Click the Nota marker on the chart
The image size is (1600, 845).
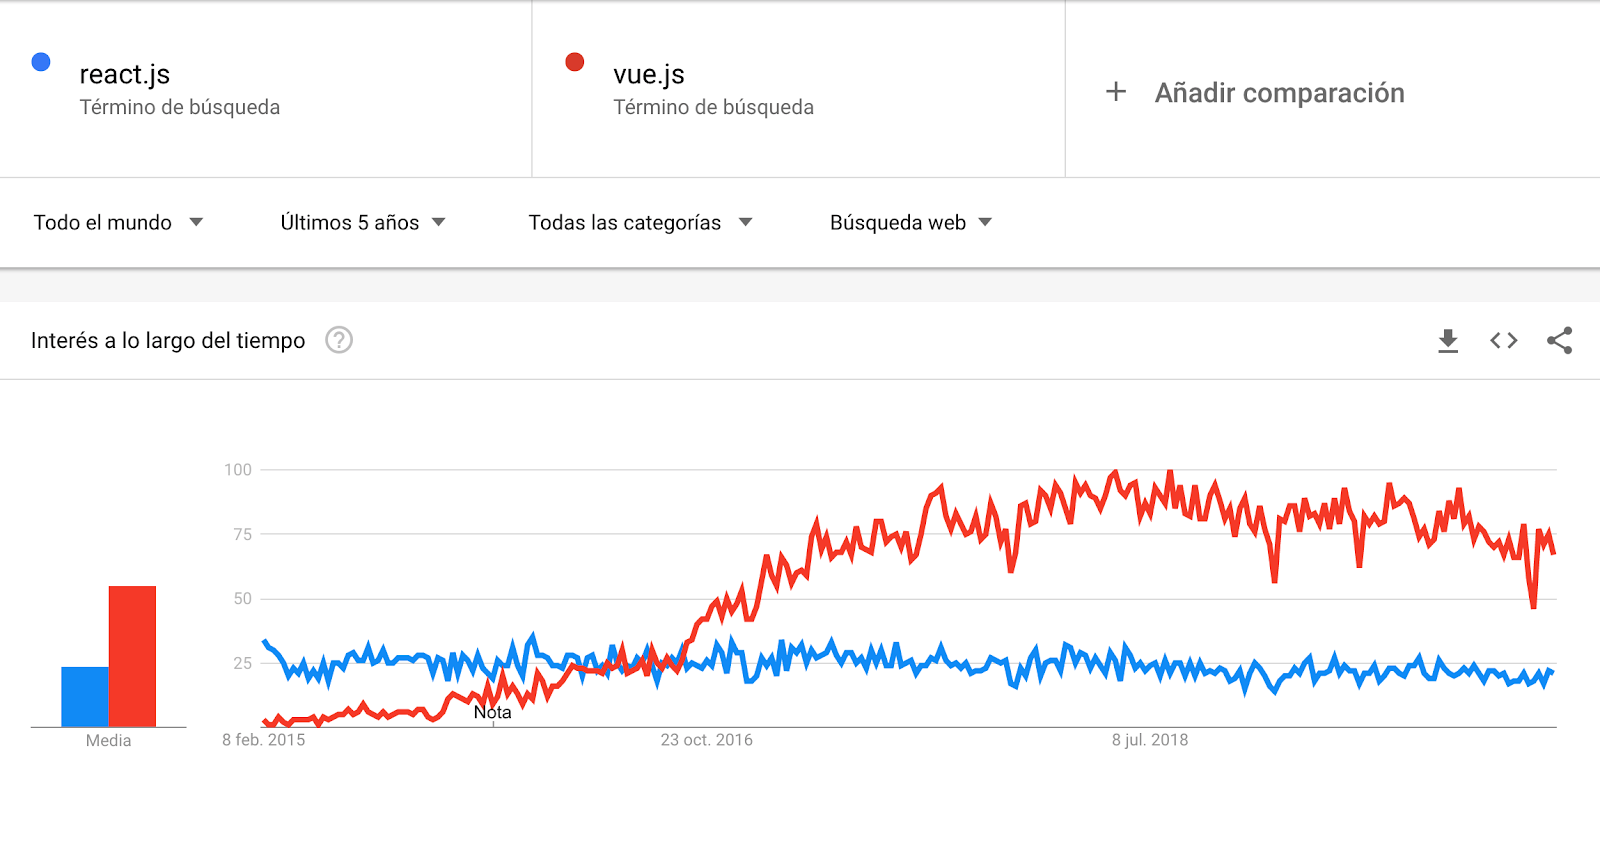pos(492,712)
